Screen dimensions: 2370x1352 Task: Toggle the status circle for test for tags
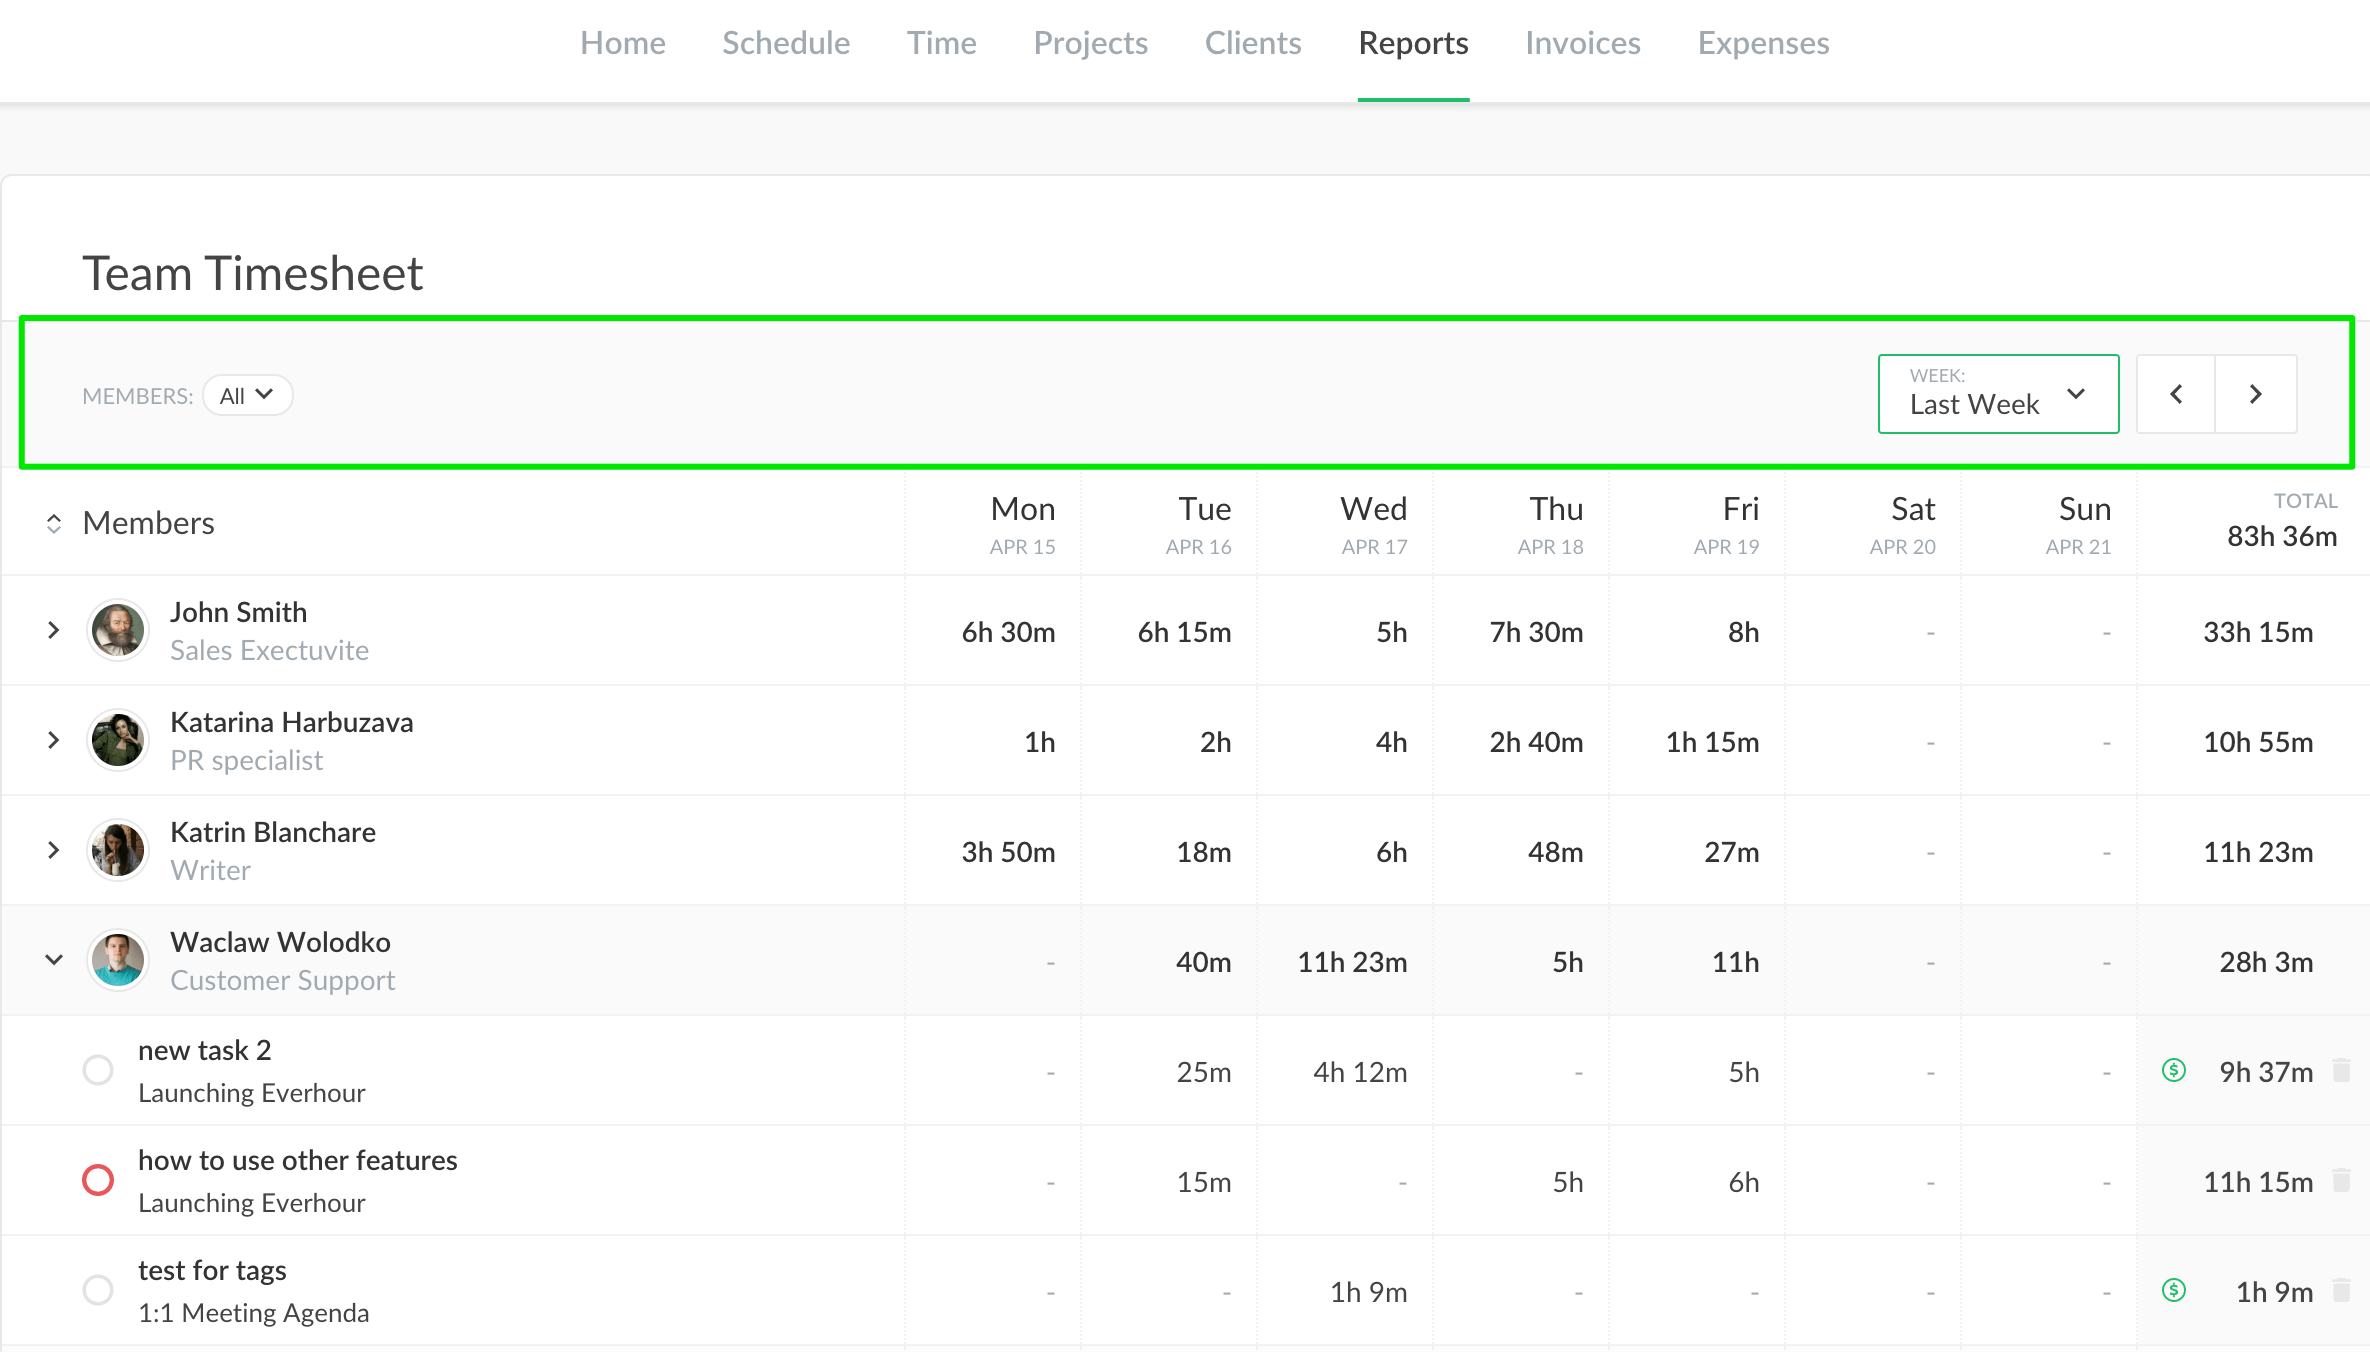coord(98,1290)
